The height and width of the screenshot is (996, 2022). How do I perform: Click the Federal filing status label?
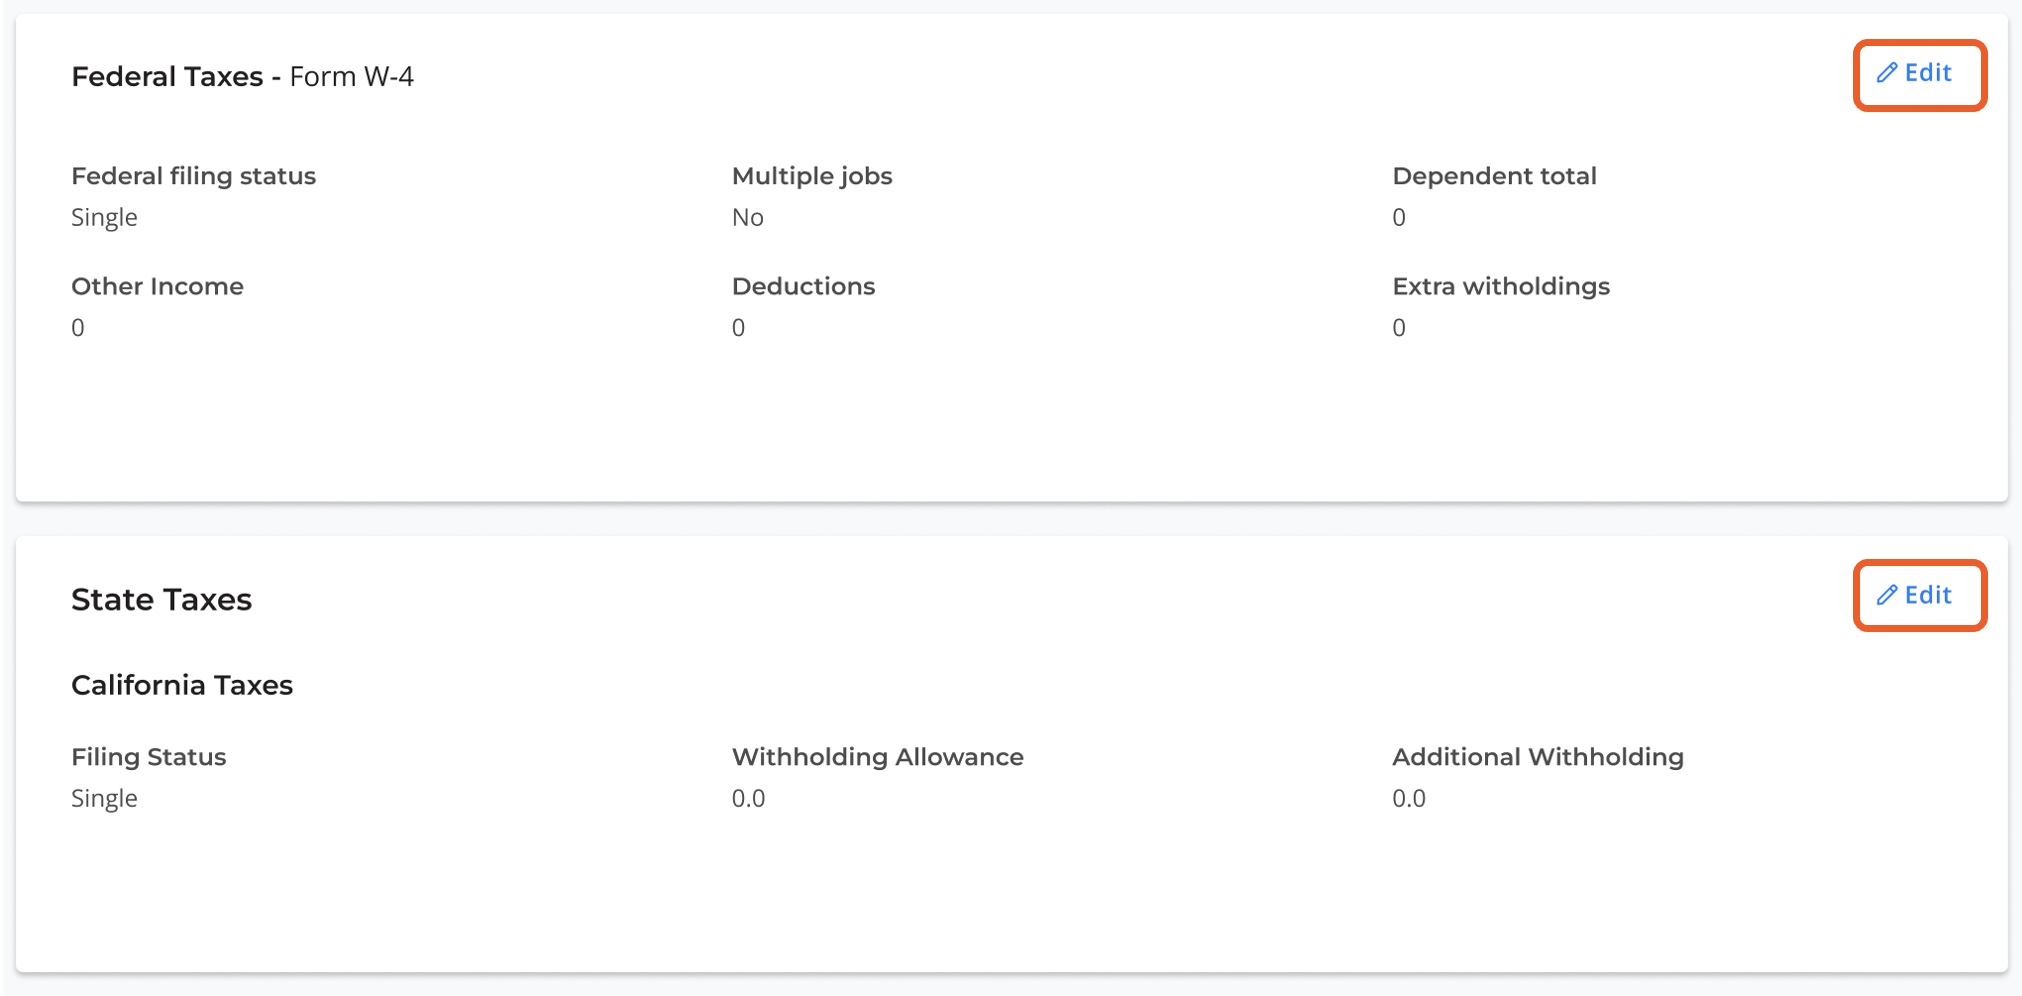(x=193, y=176)
